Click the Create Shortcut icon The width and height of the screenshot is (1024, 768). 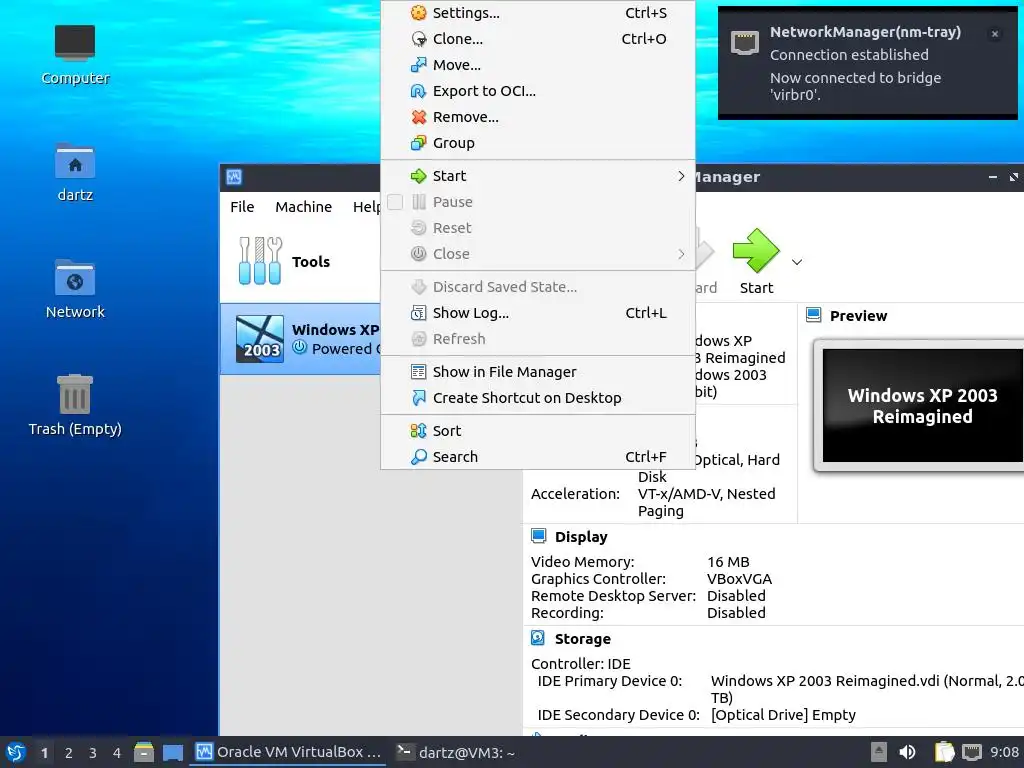tap(419, 398)
